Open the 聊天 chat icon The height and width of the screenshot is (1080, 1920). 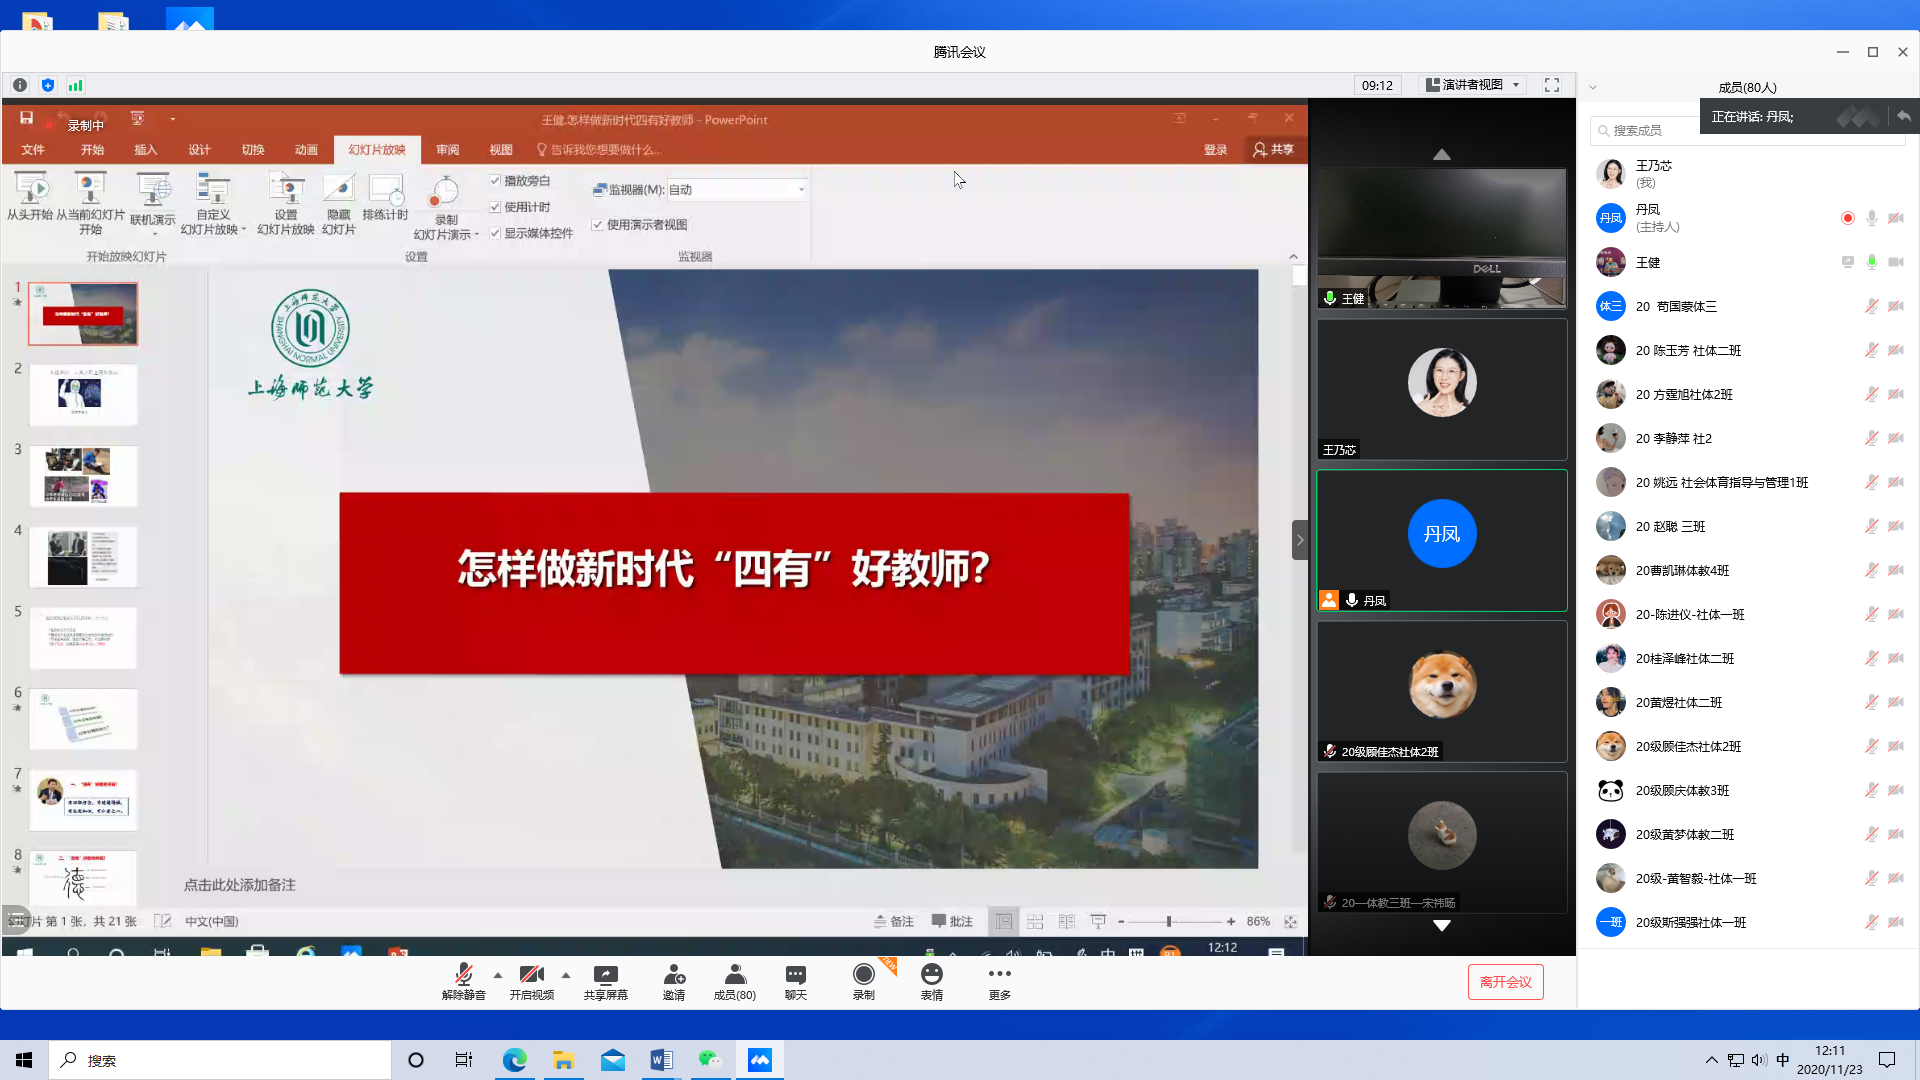796,975
